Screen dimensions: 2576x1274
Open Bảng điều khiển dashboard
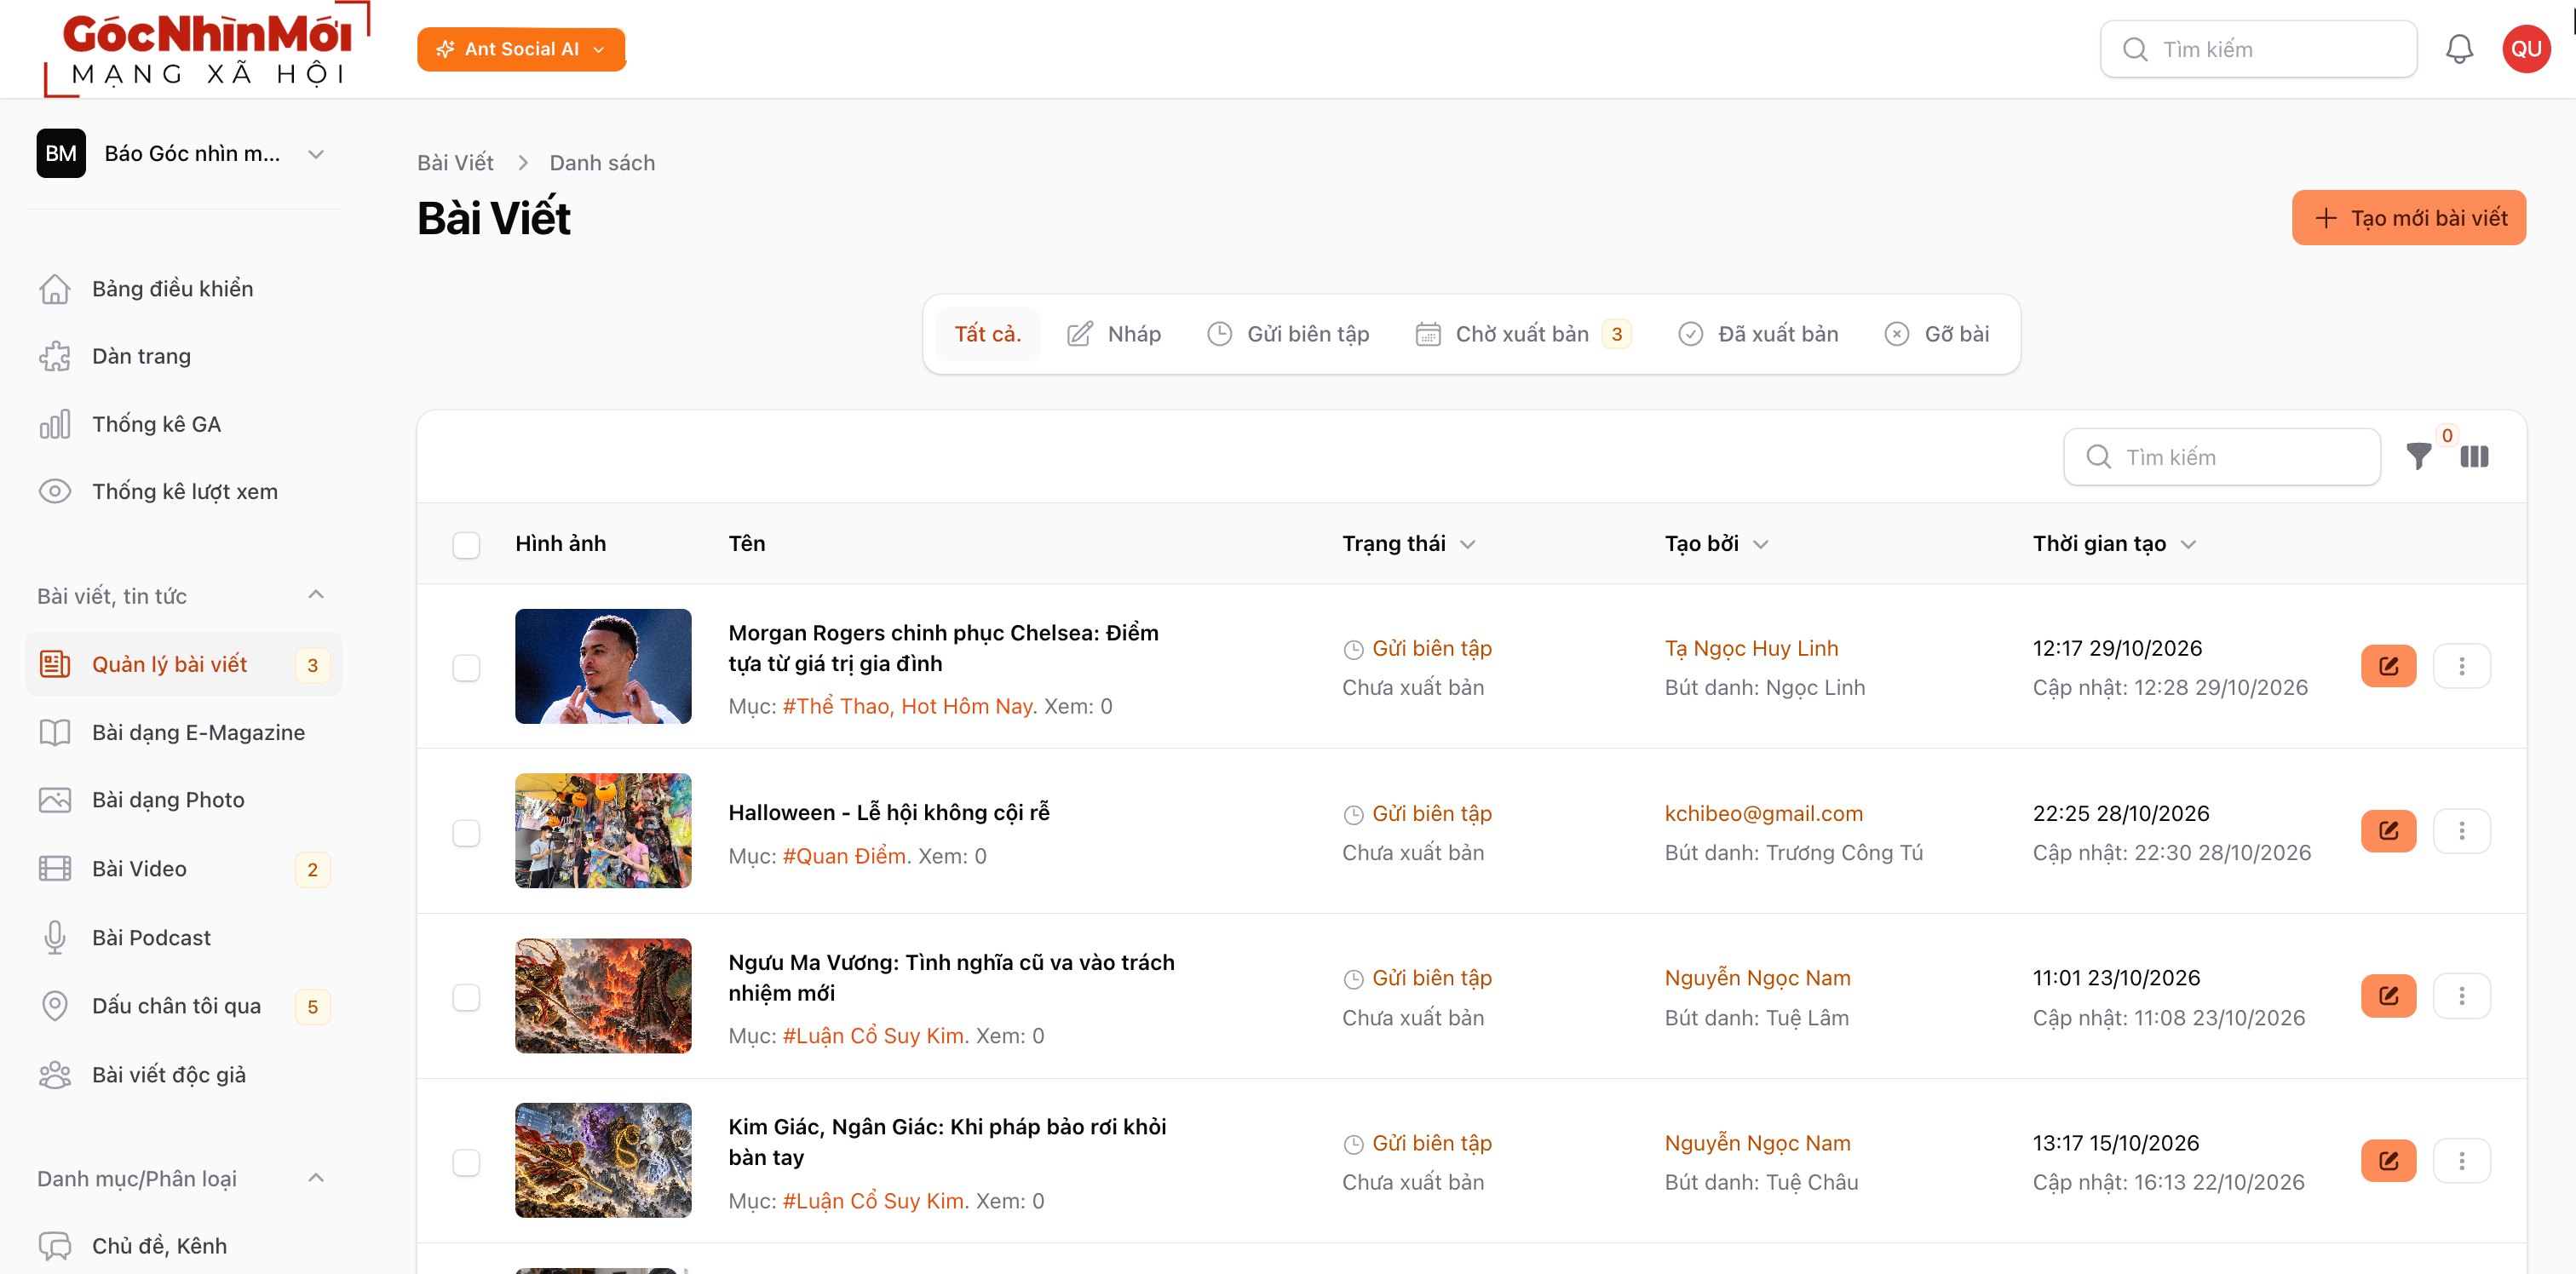(183, 289)
